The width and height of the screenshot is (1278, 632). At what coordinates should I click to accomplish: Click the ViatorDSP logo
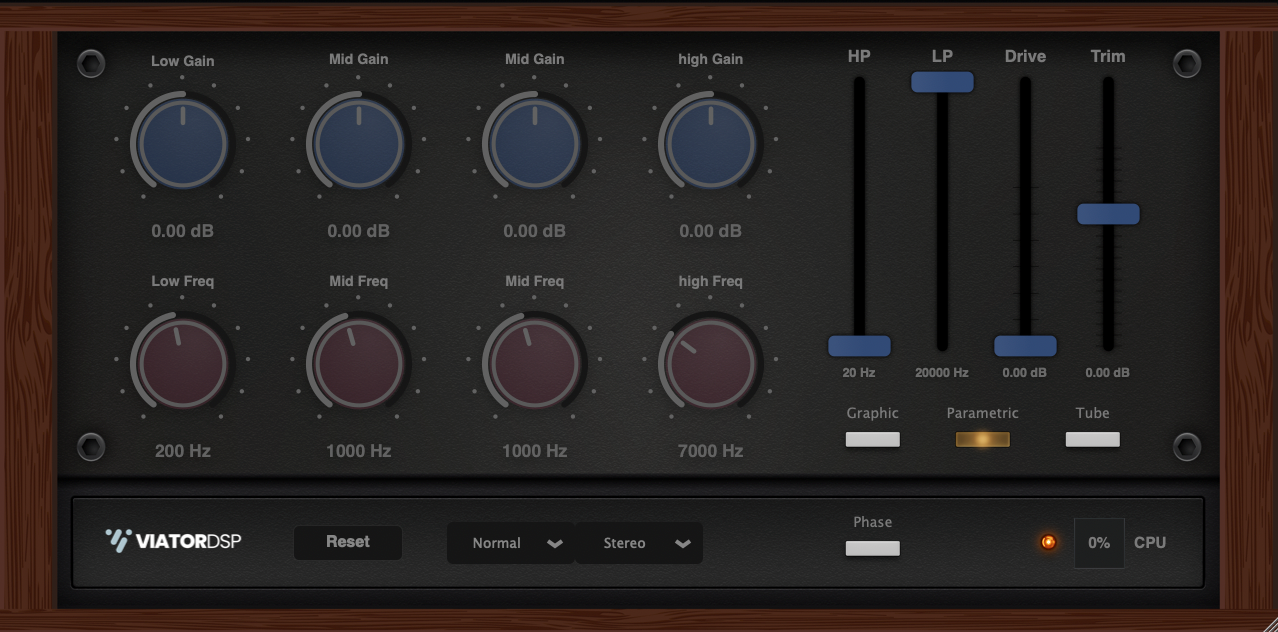[174, 541]
